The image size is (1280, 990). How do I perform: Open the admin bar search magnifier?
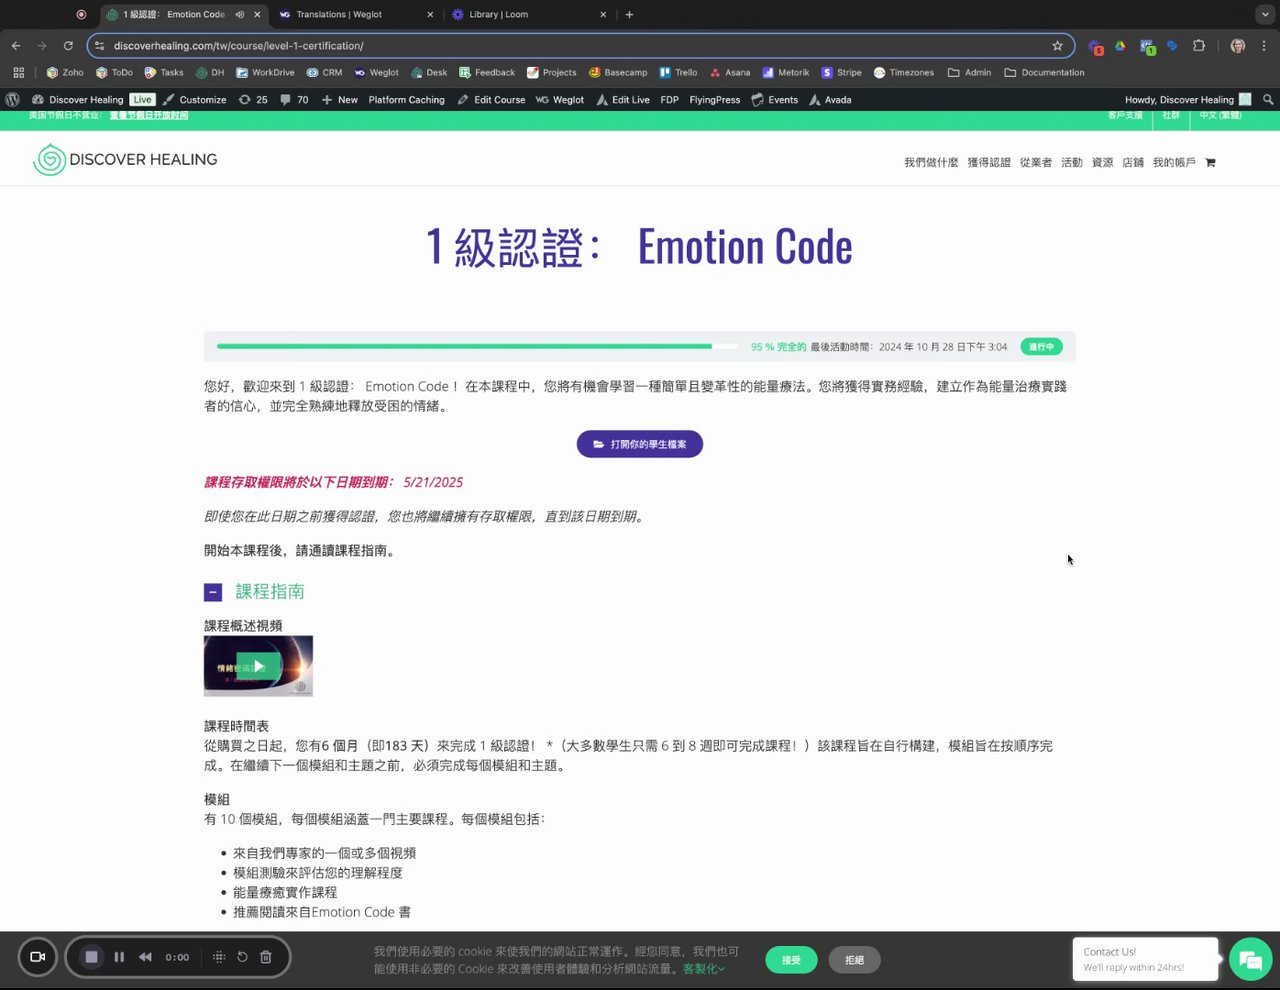pyautogui.click(x=1268, y=100)
